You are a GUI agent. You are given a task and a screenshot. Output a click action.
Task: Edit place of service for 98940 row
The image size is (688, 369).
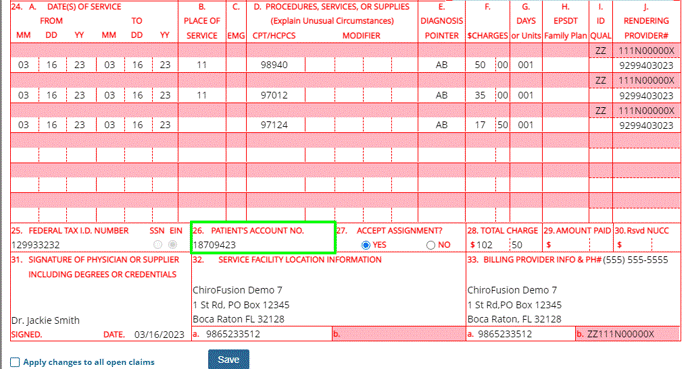pos(202,65)
